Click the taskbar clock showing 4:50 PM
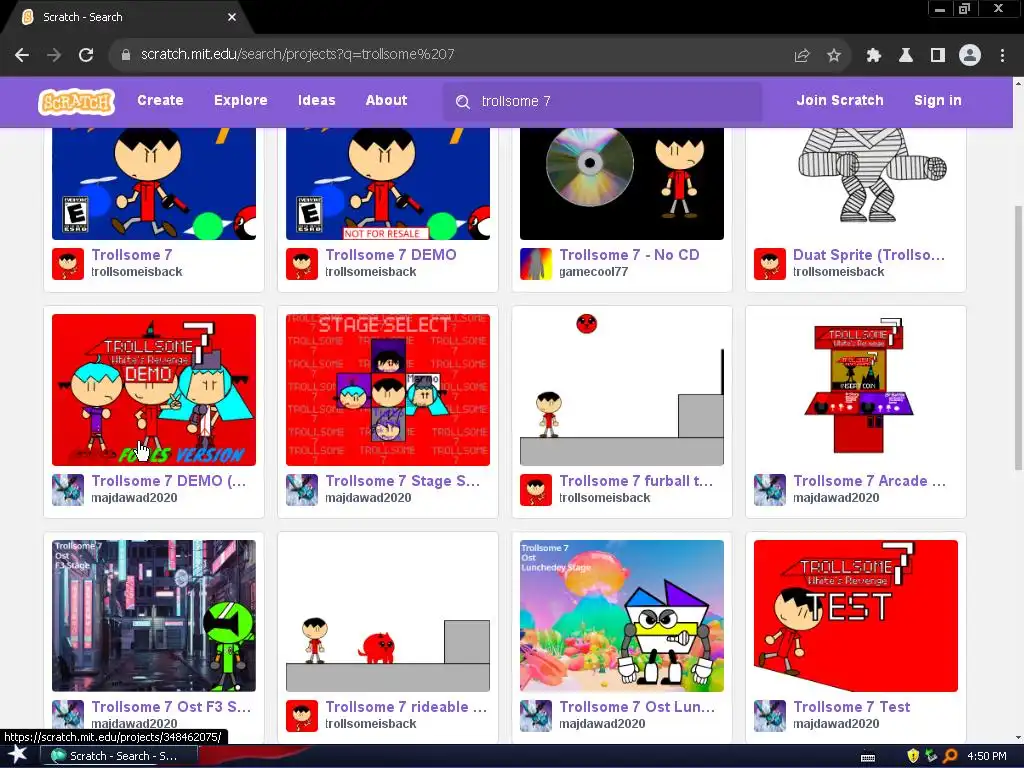The image size is (1024, 768). 986,756
